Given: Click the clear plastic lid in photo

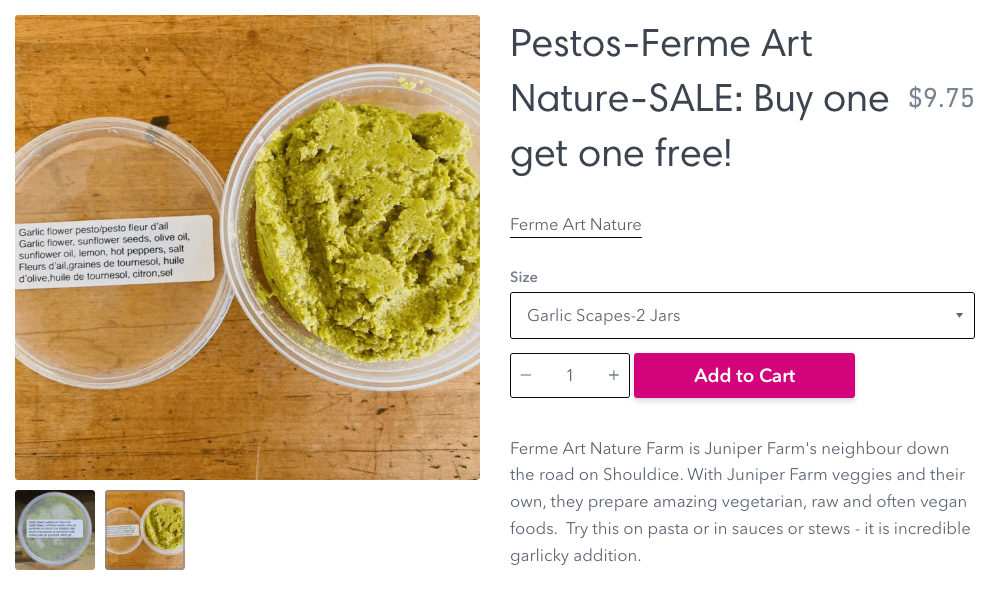Looking at the screenshot, I should pyautogui.click(x=110, y=330).
